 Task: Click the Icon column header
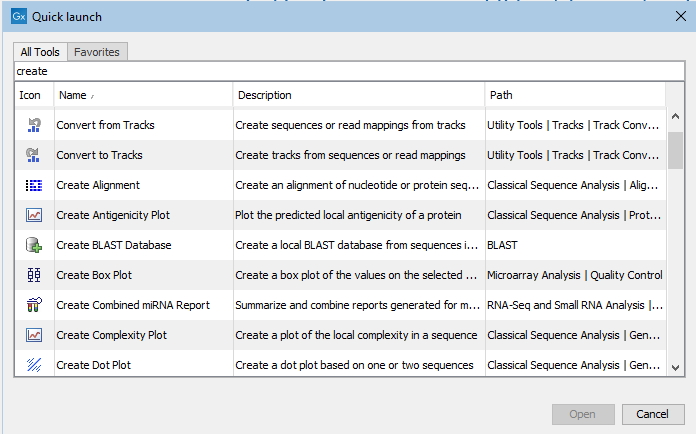pos(34,95)
